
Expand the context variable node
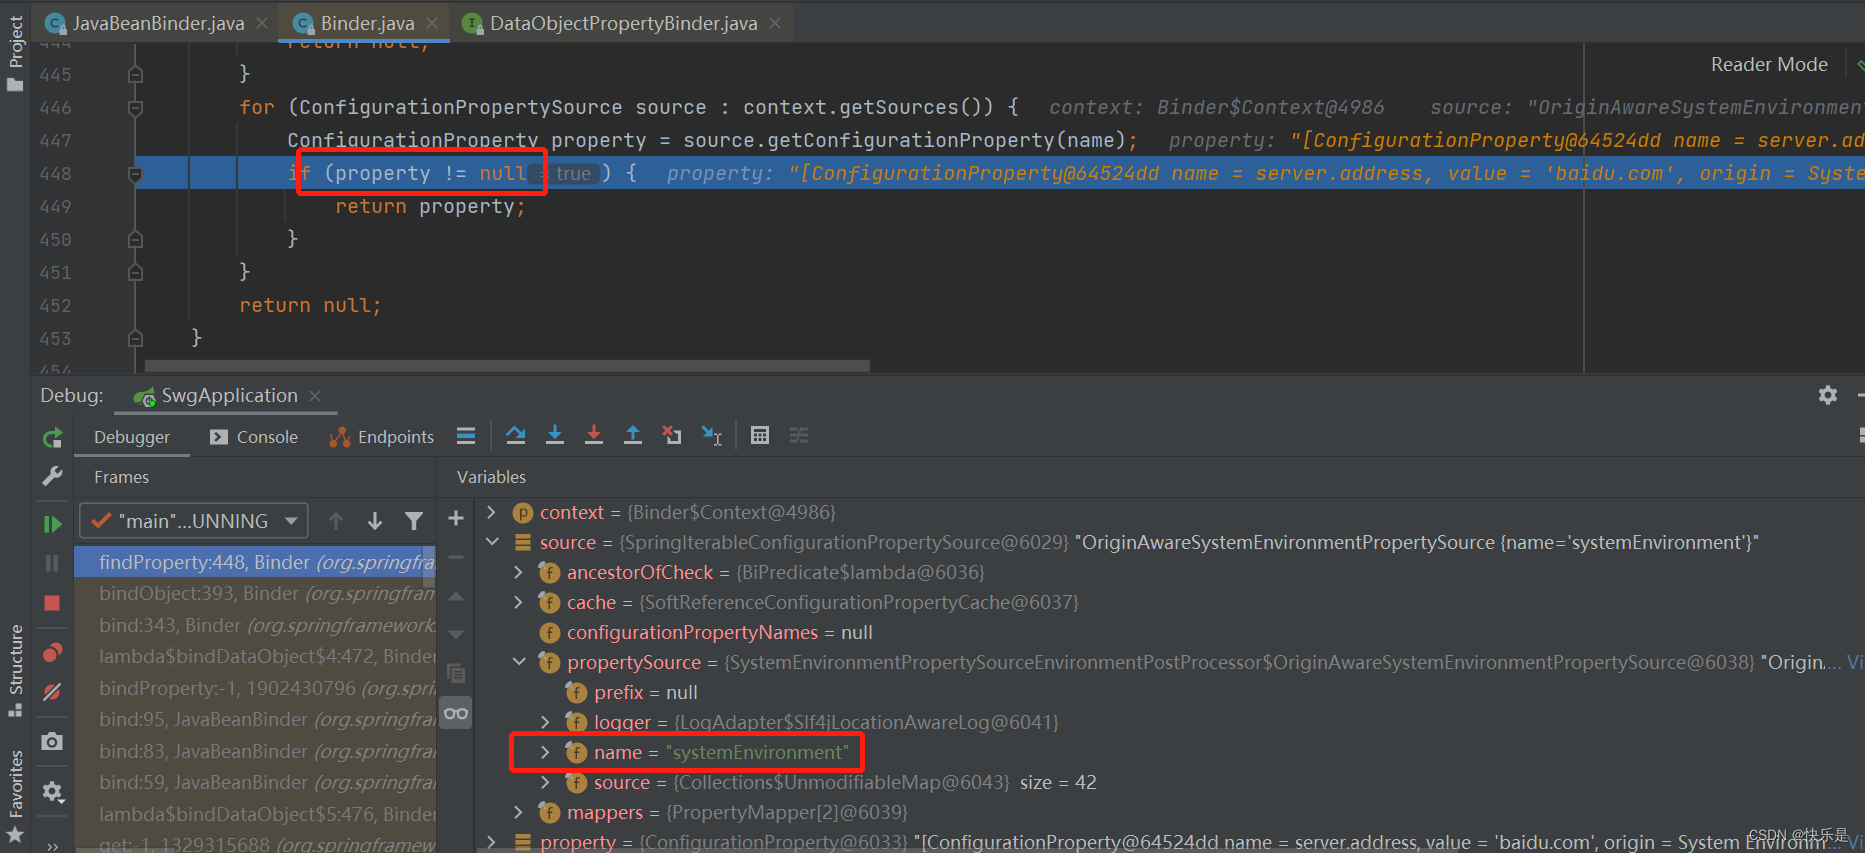[x=491, y=512]
